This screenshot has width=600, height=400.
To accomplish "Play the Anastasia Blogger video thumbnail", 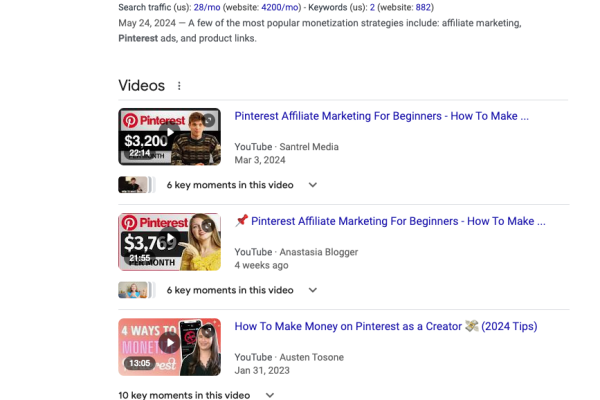I will click(170, 242).
